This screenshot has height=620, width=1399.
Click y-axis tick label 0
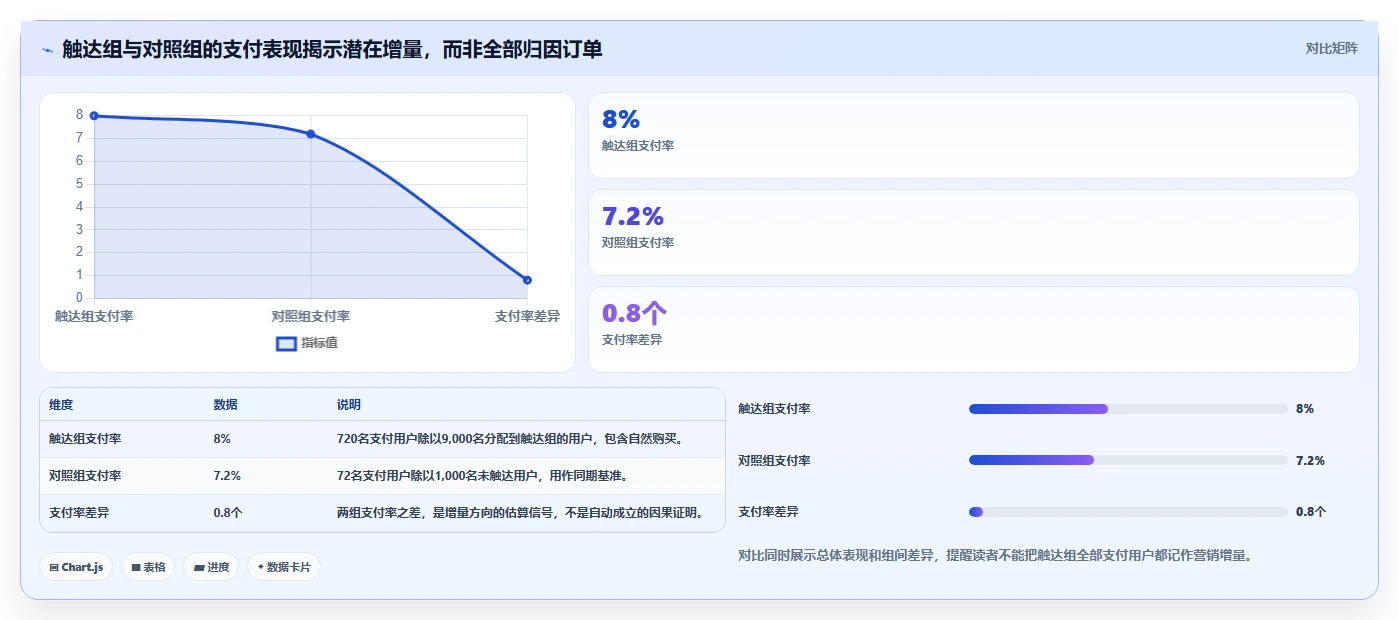79,298
